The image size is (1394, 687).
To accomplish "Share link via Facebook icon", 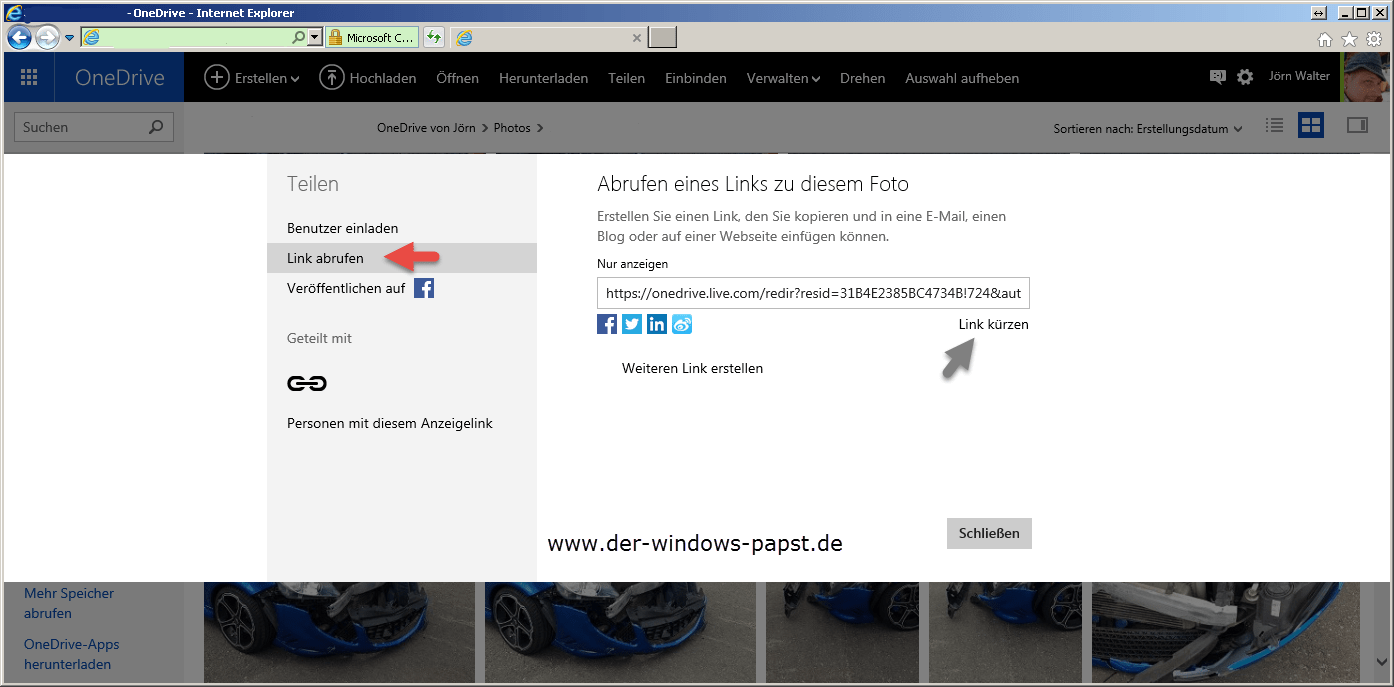I will coord(607,324).
